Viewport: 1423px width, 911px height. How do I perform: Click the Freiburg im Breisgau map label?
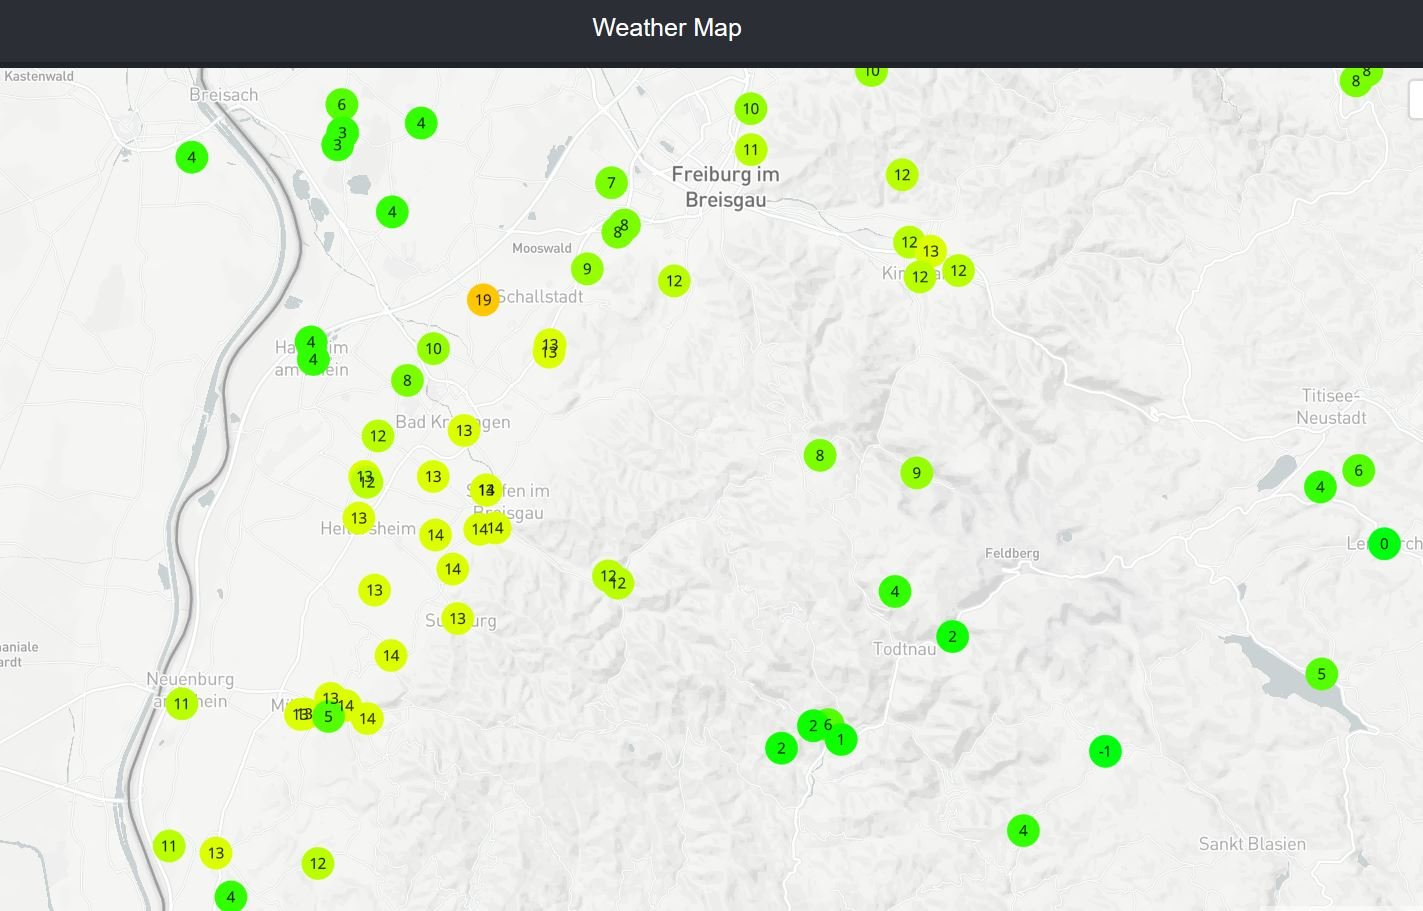pyautogui.click(x=725, y=187)
